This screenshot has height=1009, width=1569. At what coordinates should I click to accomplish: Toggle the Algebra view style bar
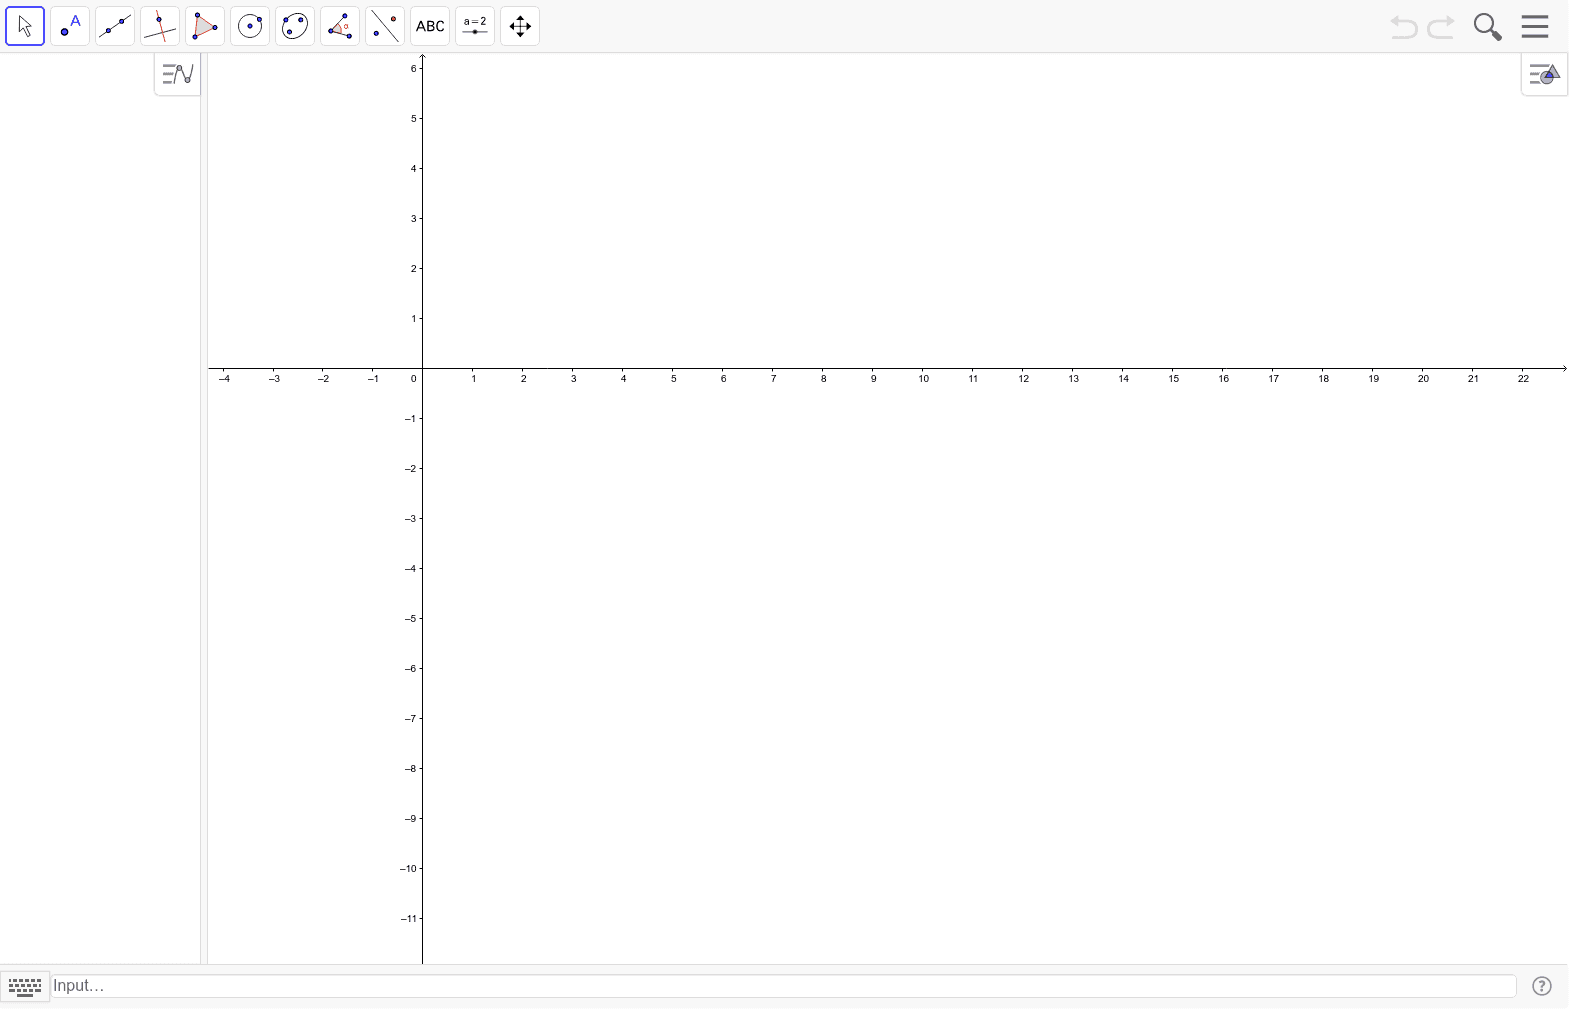178,74
